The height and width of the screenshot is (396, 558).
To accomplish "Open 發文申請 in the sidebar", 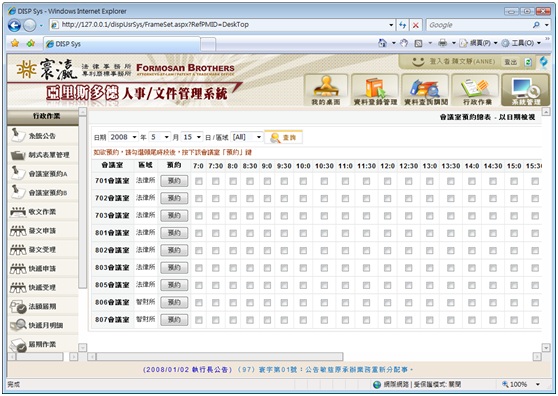I will [x=42, y=231].
